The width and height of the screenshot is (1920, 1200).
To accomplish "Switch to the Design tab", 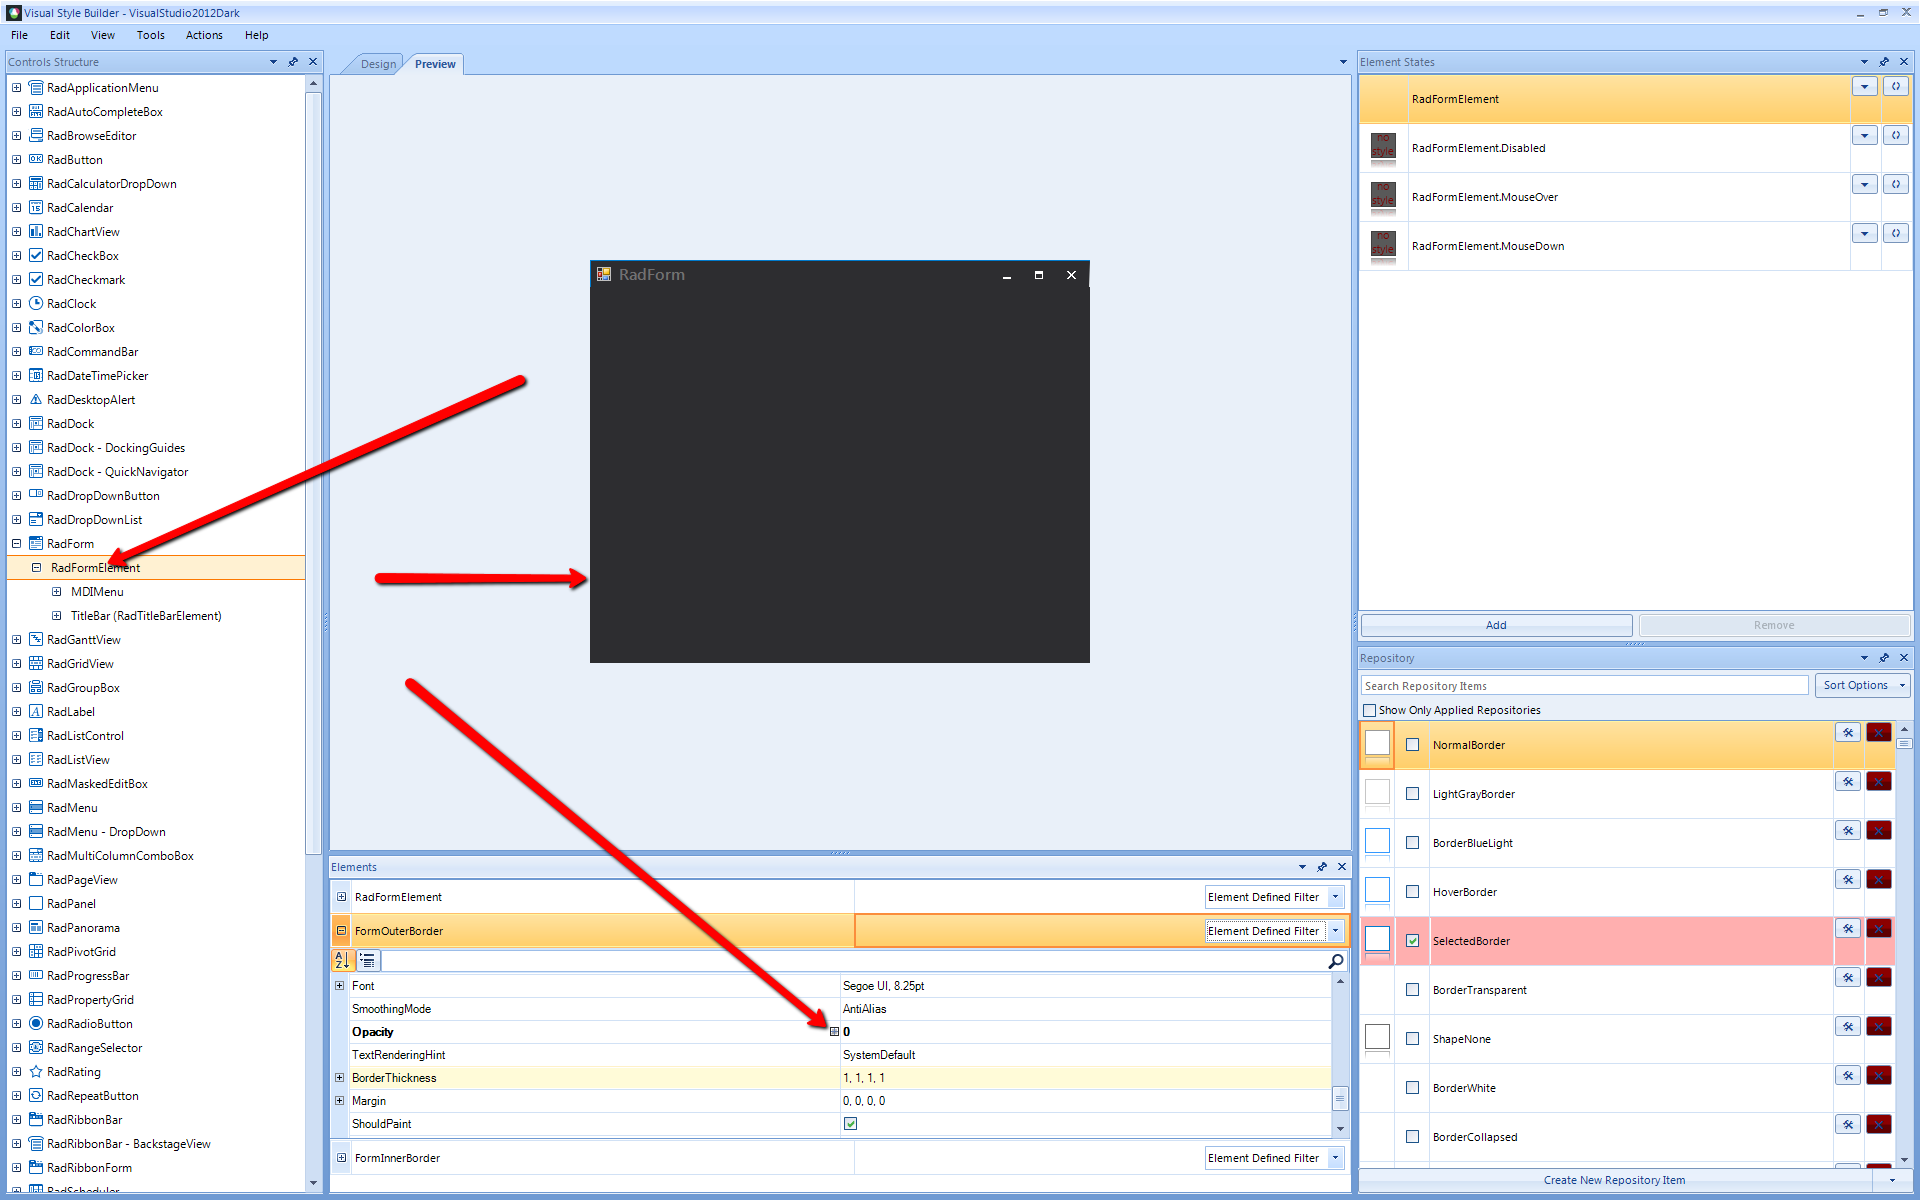I will pos(378,64).
